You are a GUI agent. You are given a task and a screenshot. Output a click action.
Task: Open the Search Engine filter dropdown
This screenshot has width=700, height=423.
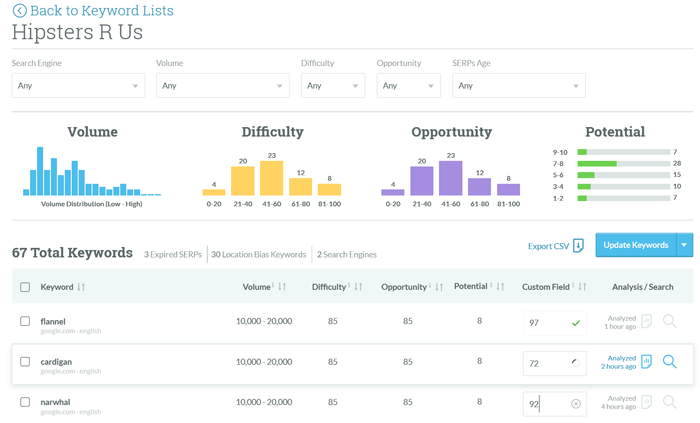[x=78, y=86]
